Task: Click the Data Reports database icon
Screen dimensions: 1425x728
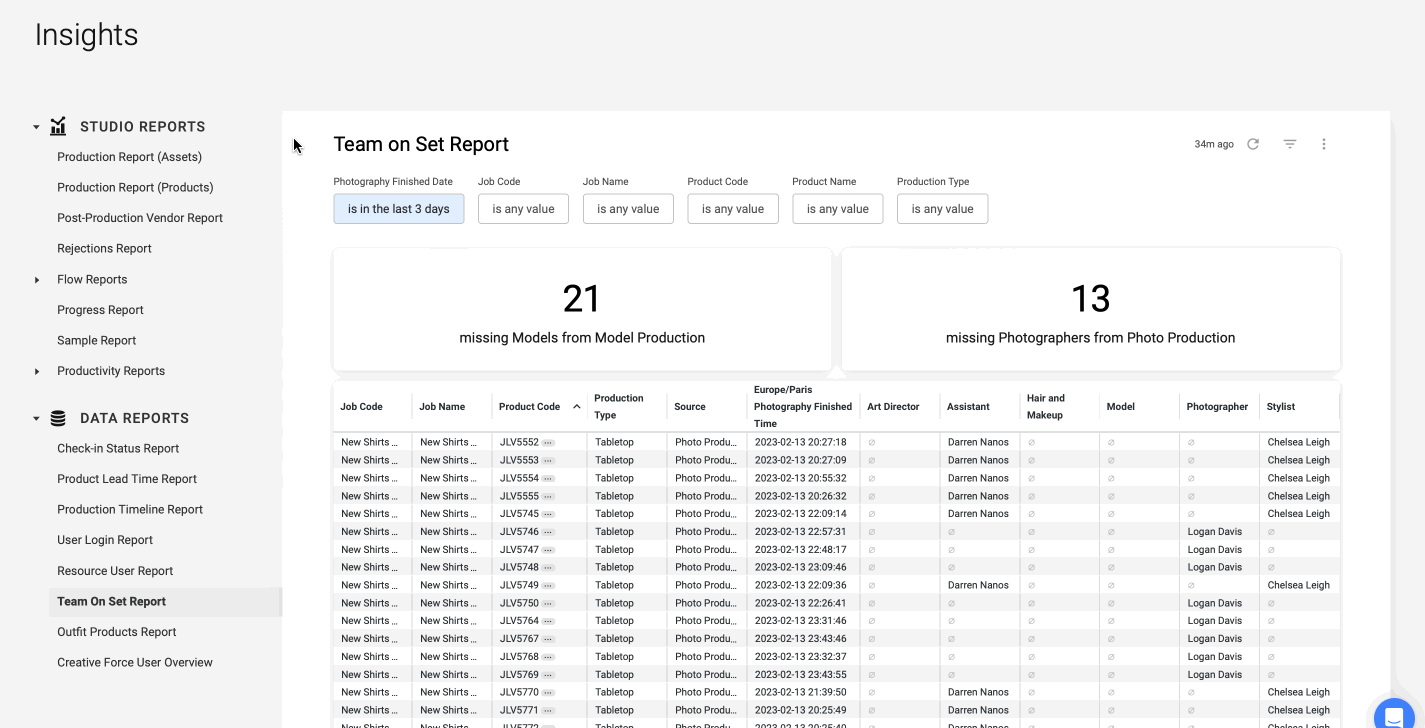Action: pos(58,418)
